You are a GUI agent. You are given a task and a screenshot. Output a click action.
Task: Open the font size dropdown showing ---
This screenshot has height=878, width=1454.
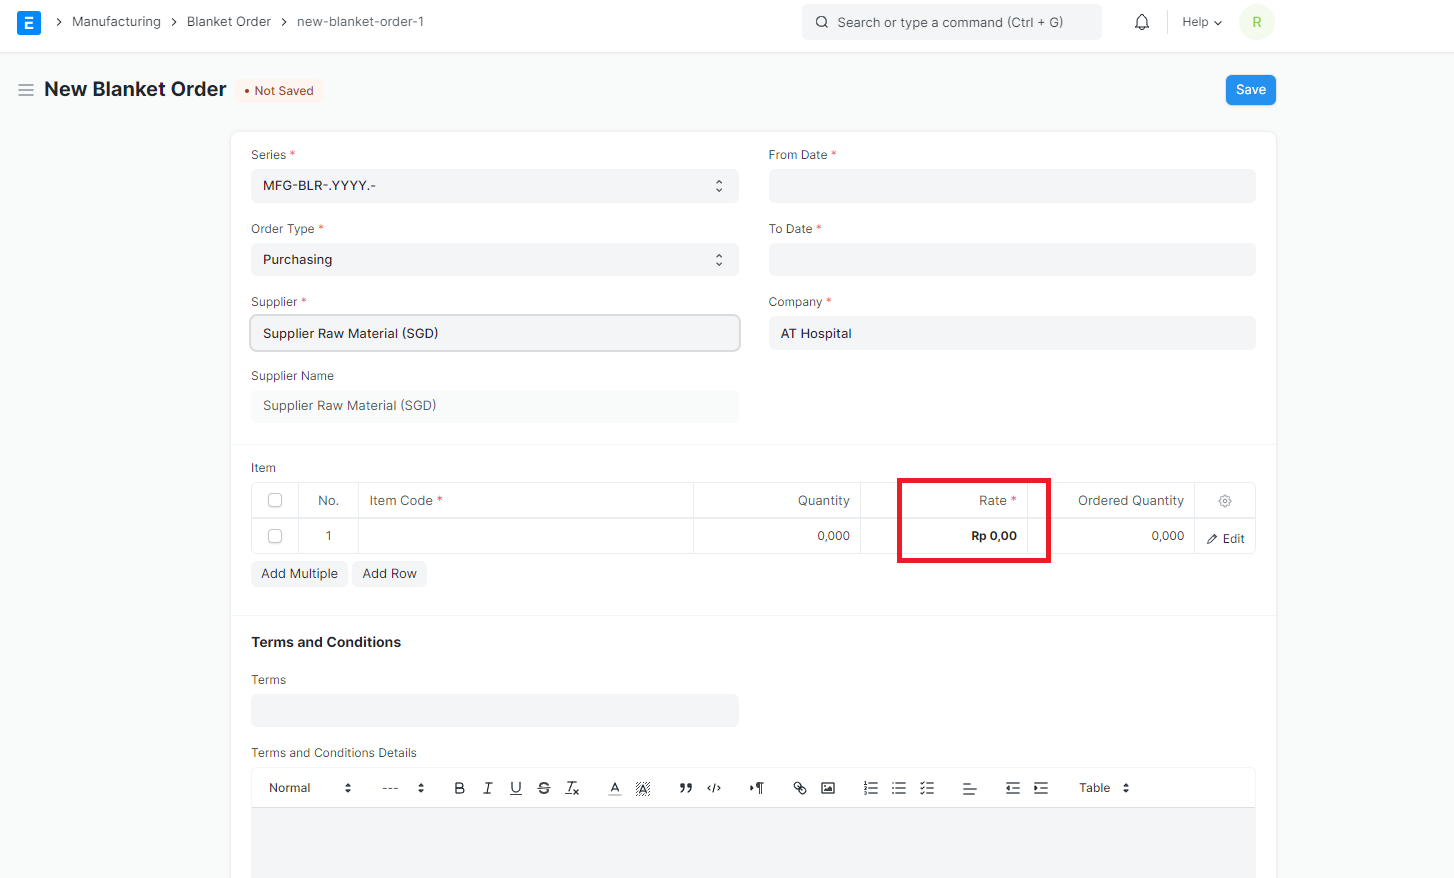tap(403, 788)
